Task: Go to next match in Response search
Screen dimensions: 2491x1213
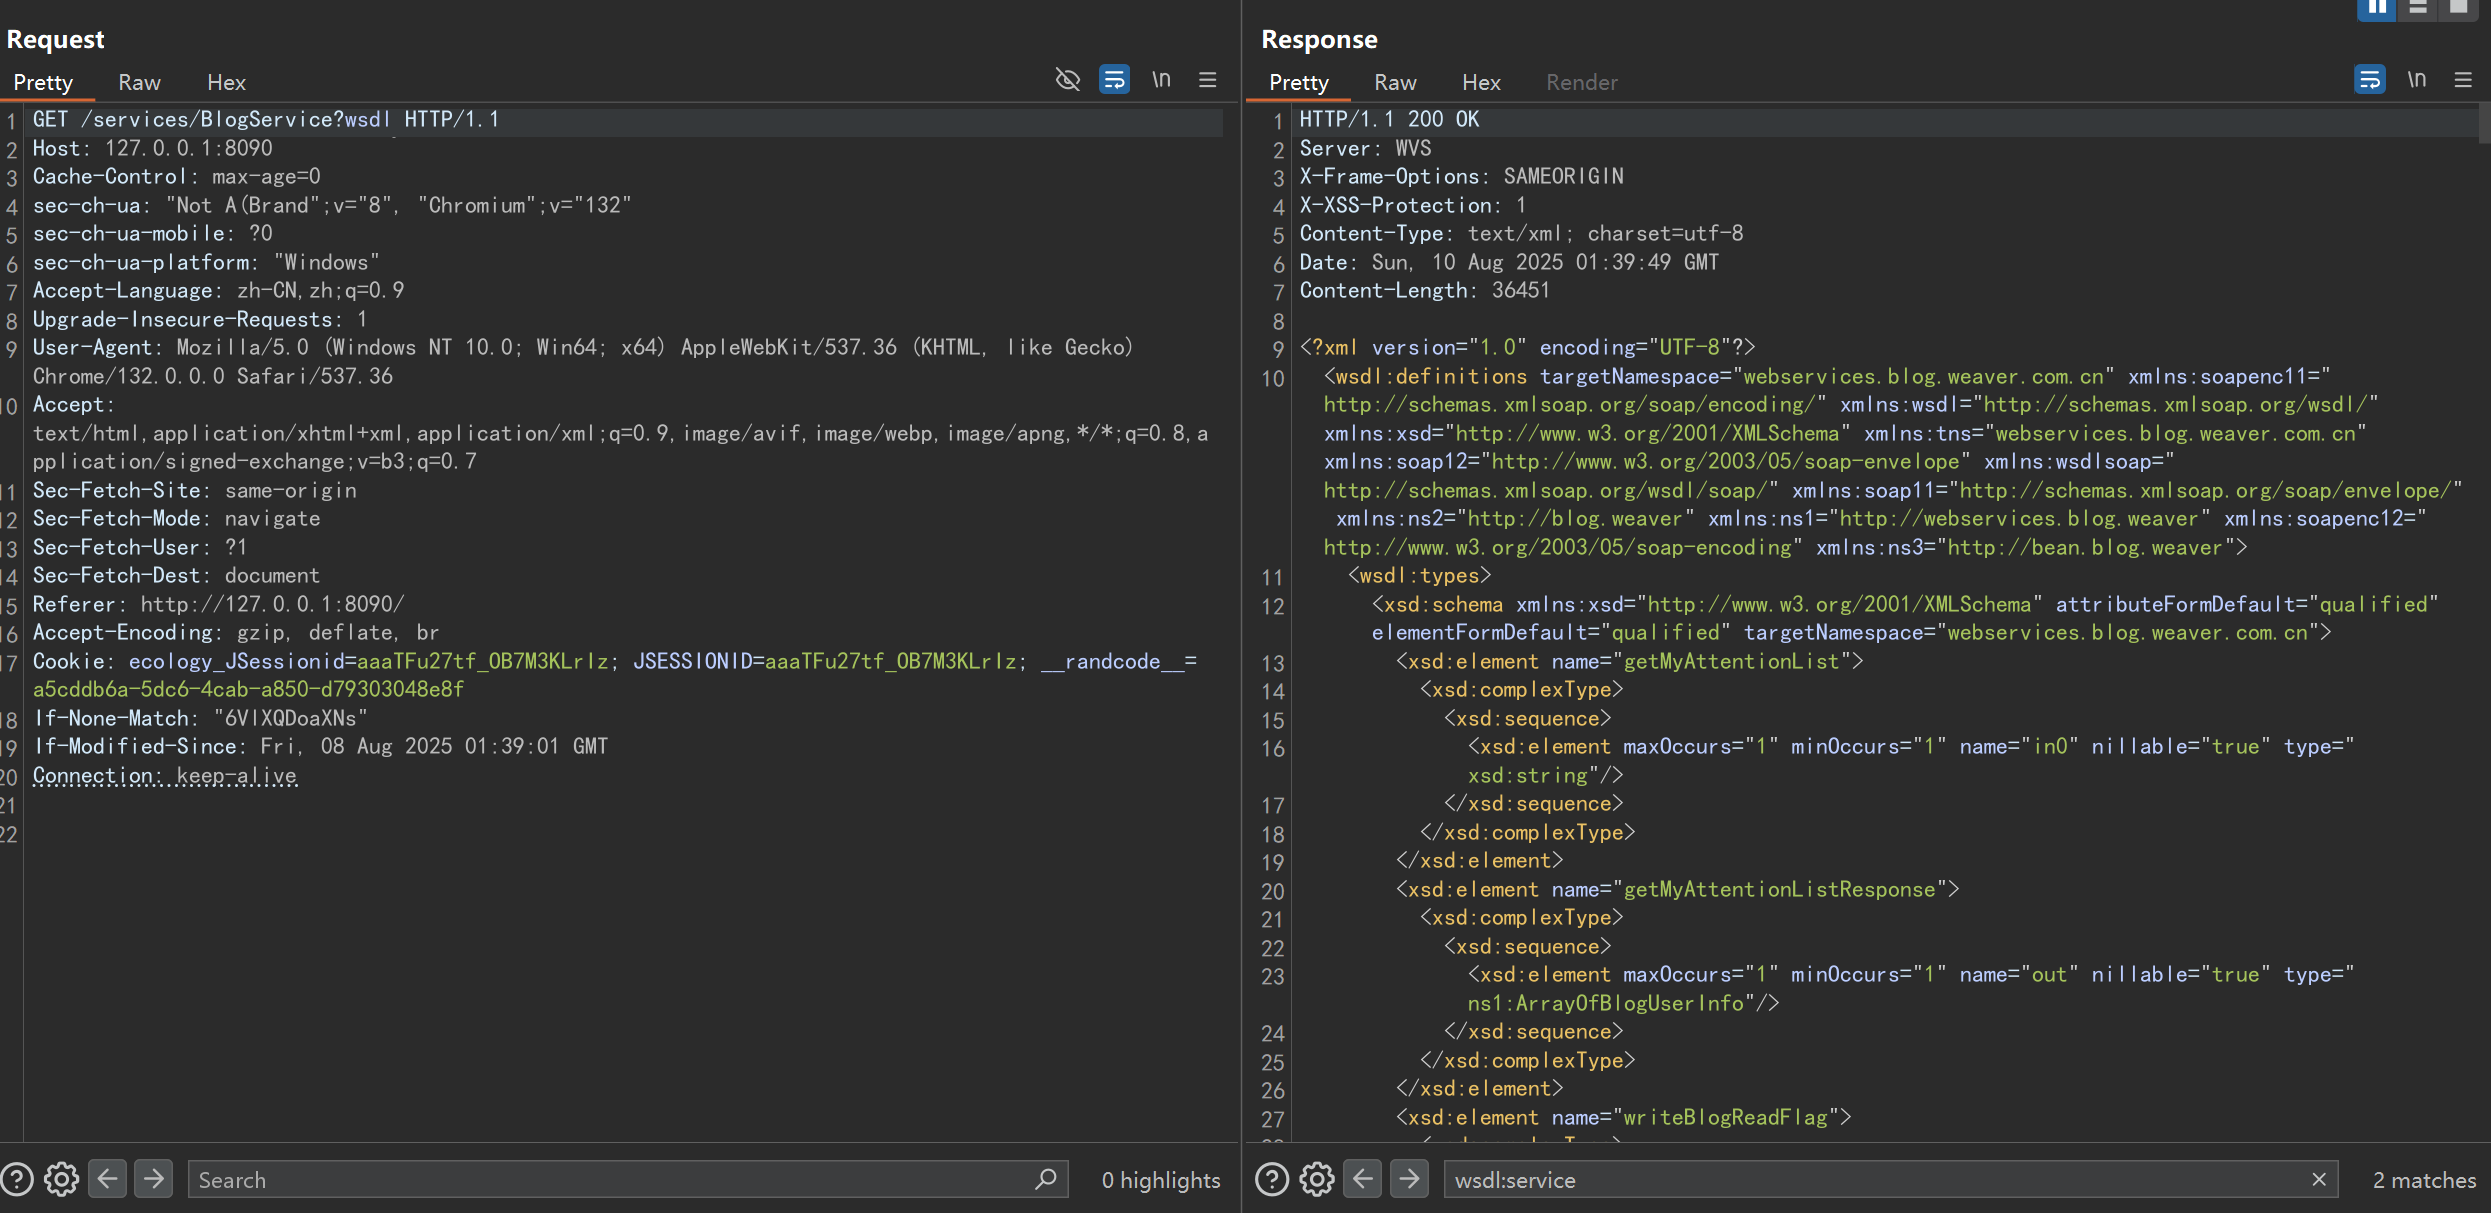Action: [1409, 1178]
